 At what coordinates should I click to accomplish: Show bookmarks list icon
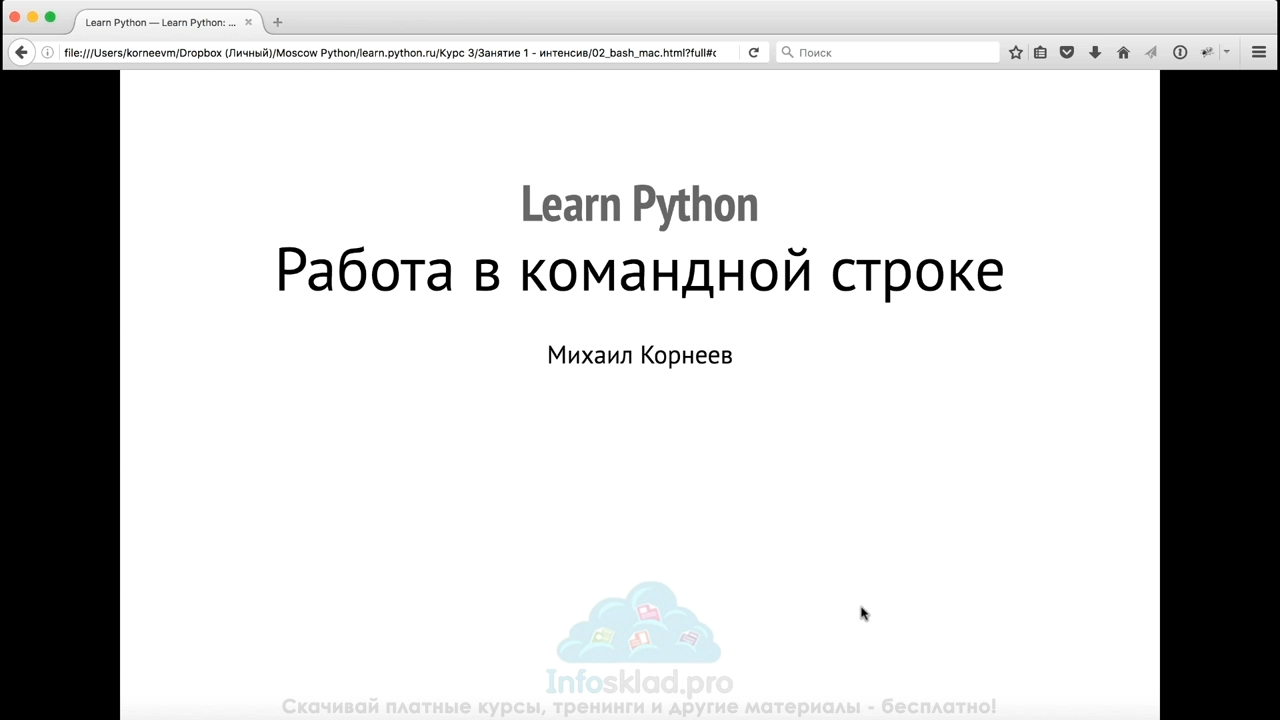[1041, 52]
